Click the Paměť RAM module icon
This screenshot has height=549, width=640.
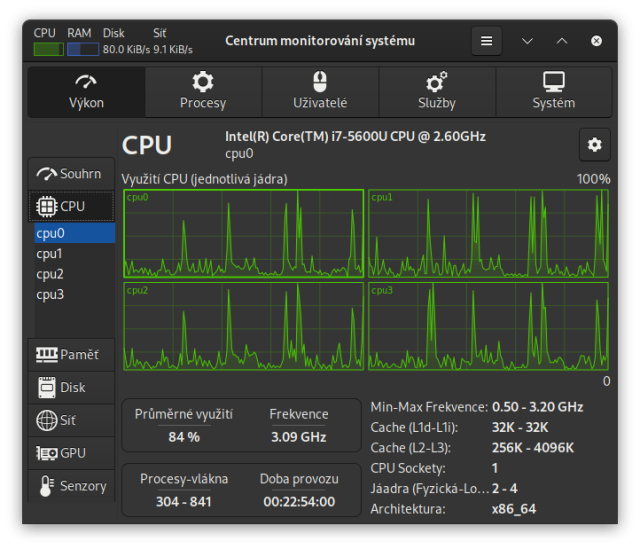tap(47, 355)
